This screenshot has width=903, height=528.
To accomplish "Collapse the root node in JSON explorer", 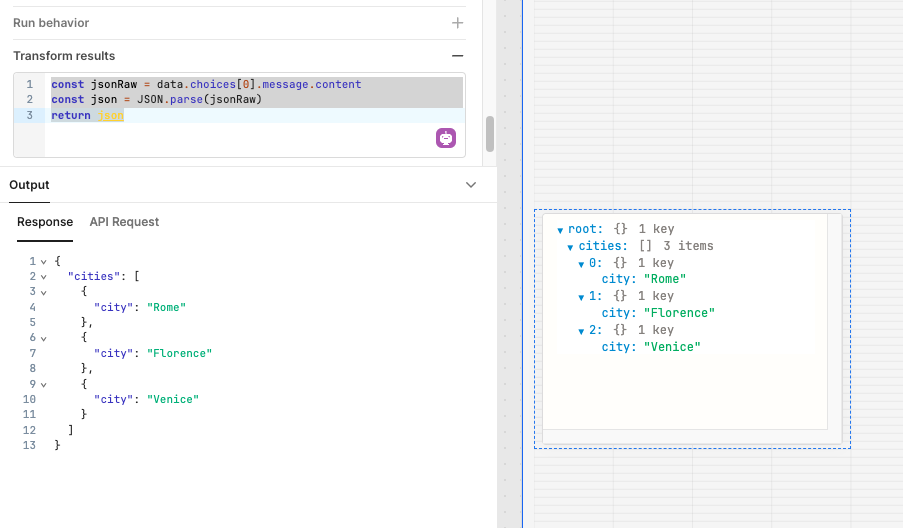I will (x=560, y=230).
